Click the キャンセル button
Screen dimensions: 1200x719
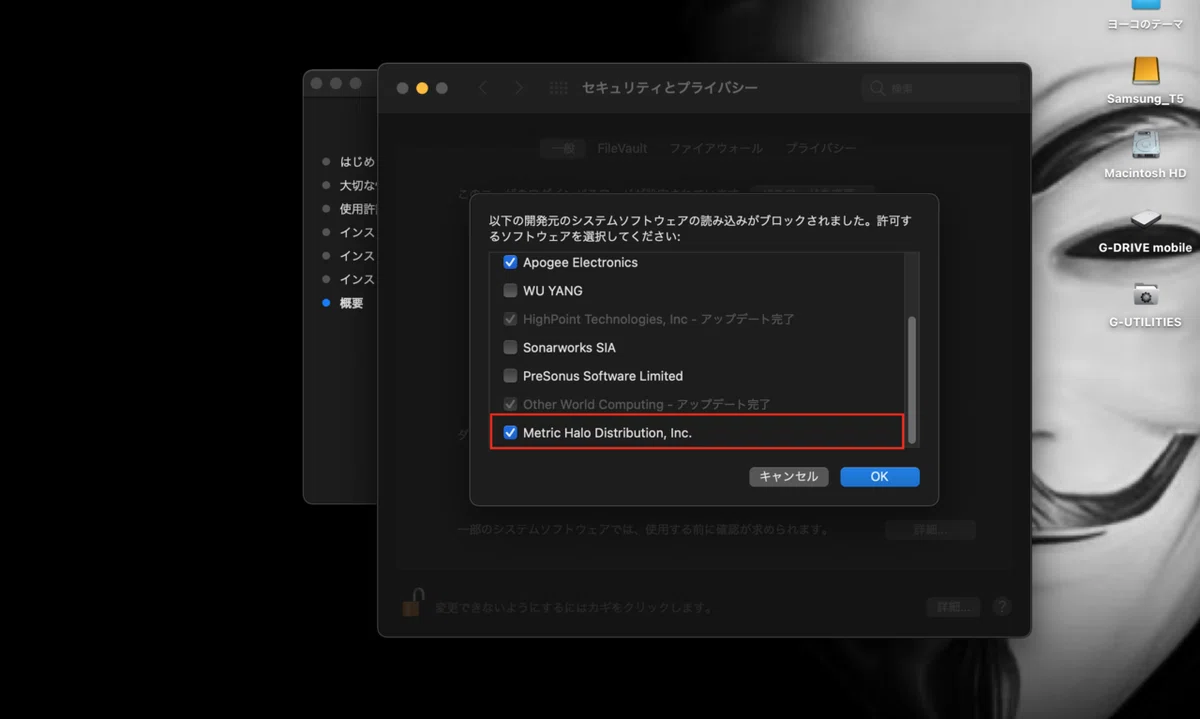pos(789,477)
